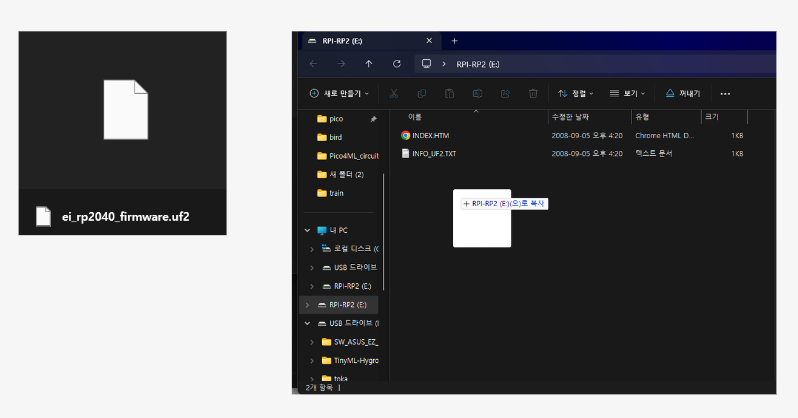Sort by 유형 column header
This screenshot has height=418, width=798.
[x=642, y=117]
